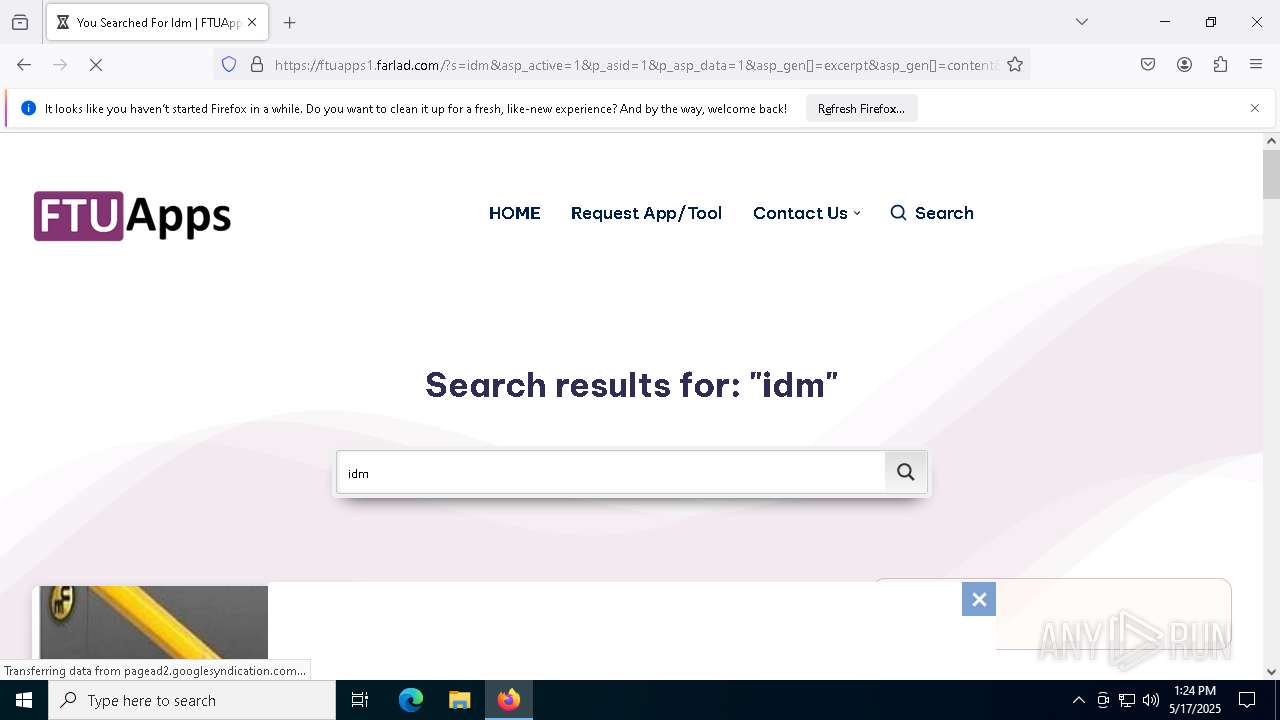Click the search field containing 'idm'
Image resolution: width=1280 pixels, height=720 pixels.
pyautogui.click(x=611, y=472)
